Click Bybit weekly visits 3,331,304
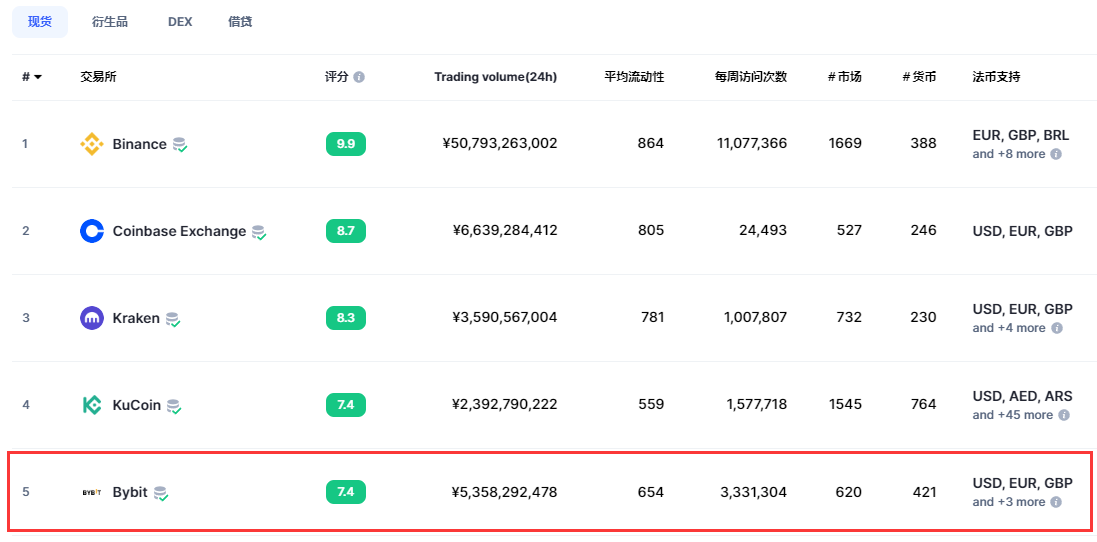This screenshot has height=542, width=1097. pos(753,492)
